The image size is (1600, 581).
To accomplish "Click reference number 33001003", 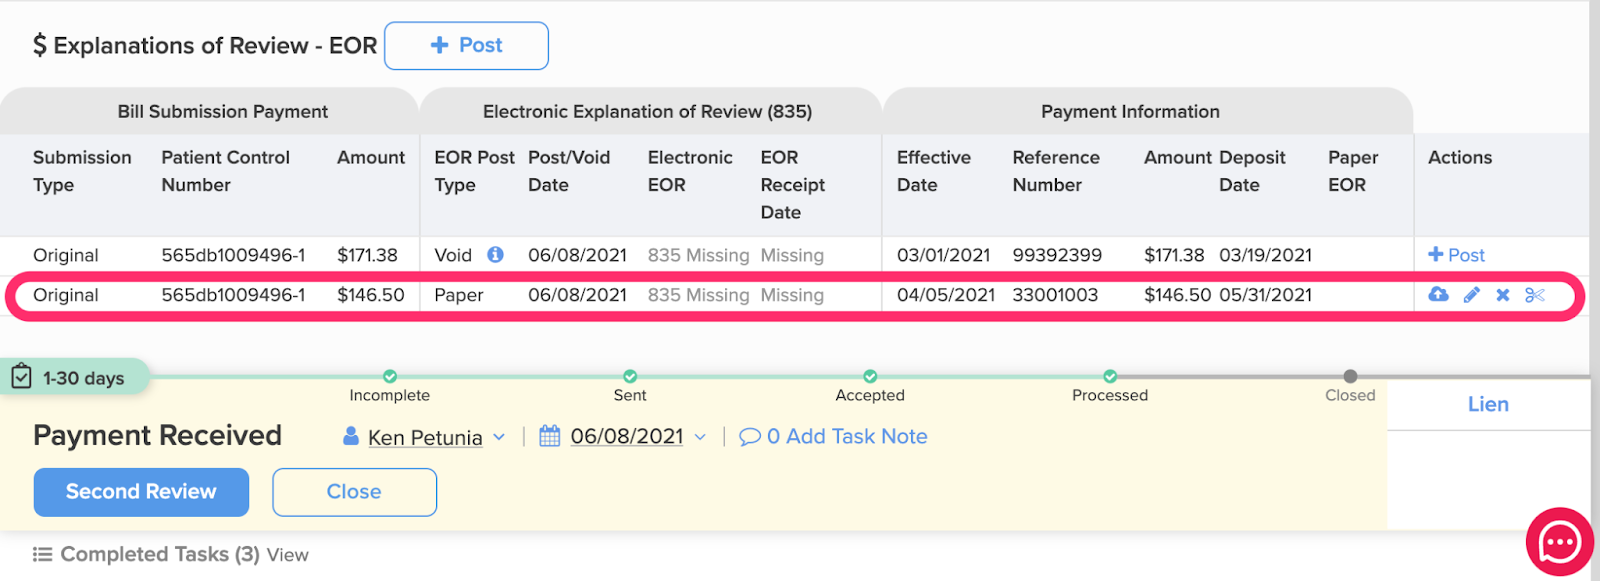I will pyautogui.click(x=1055, y=295).
